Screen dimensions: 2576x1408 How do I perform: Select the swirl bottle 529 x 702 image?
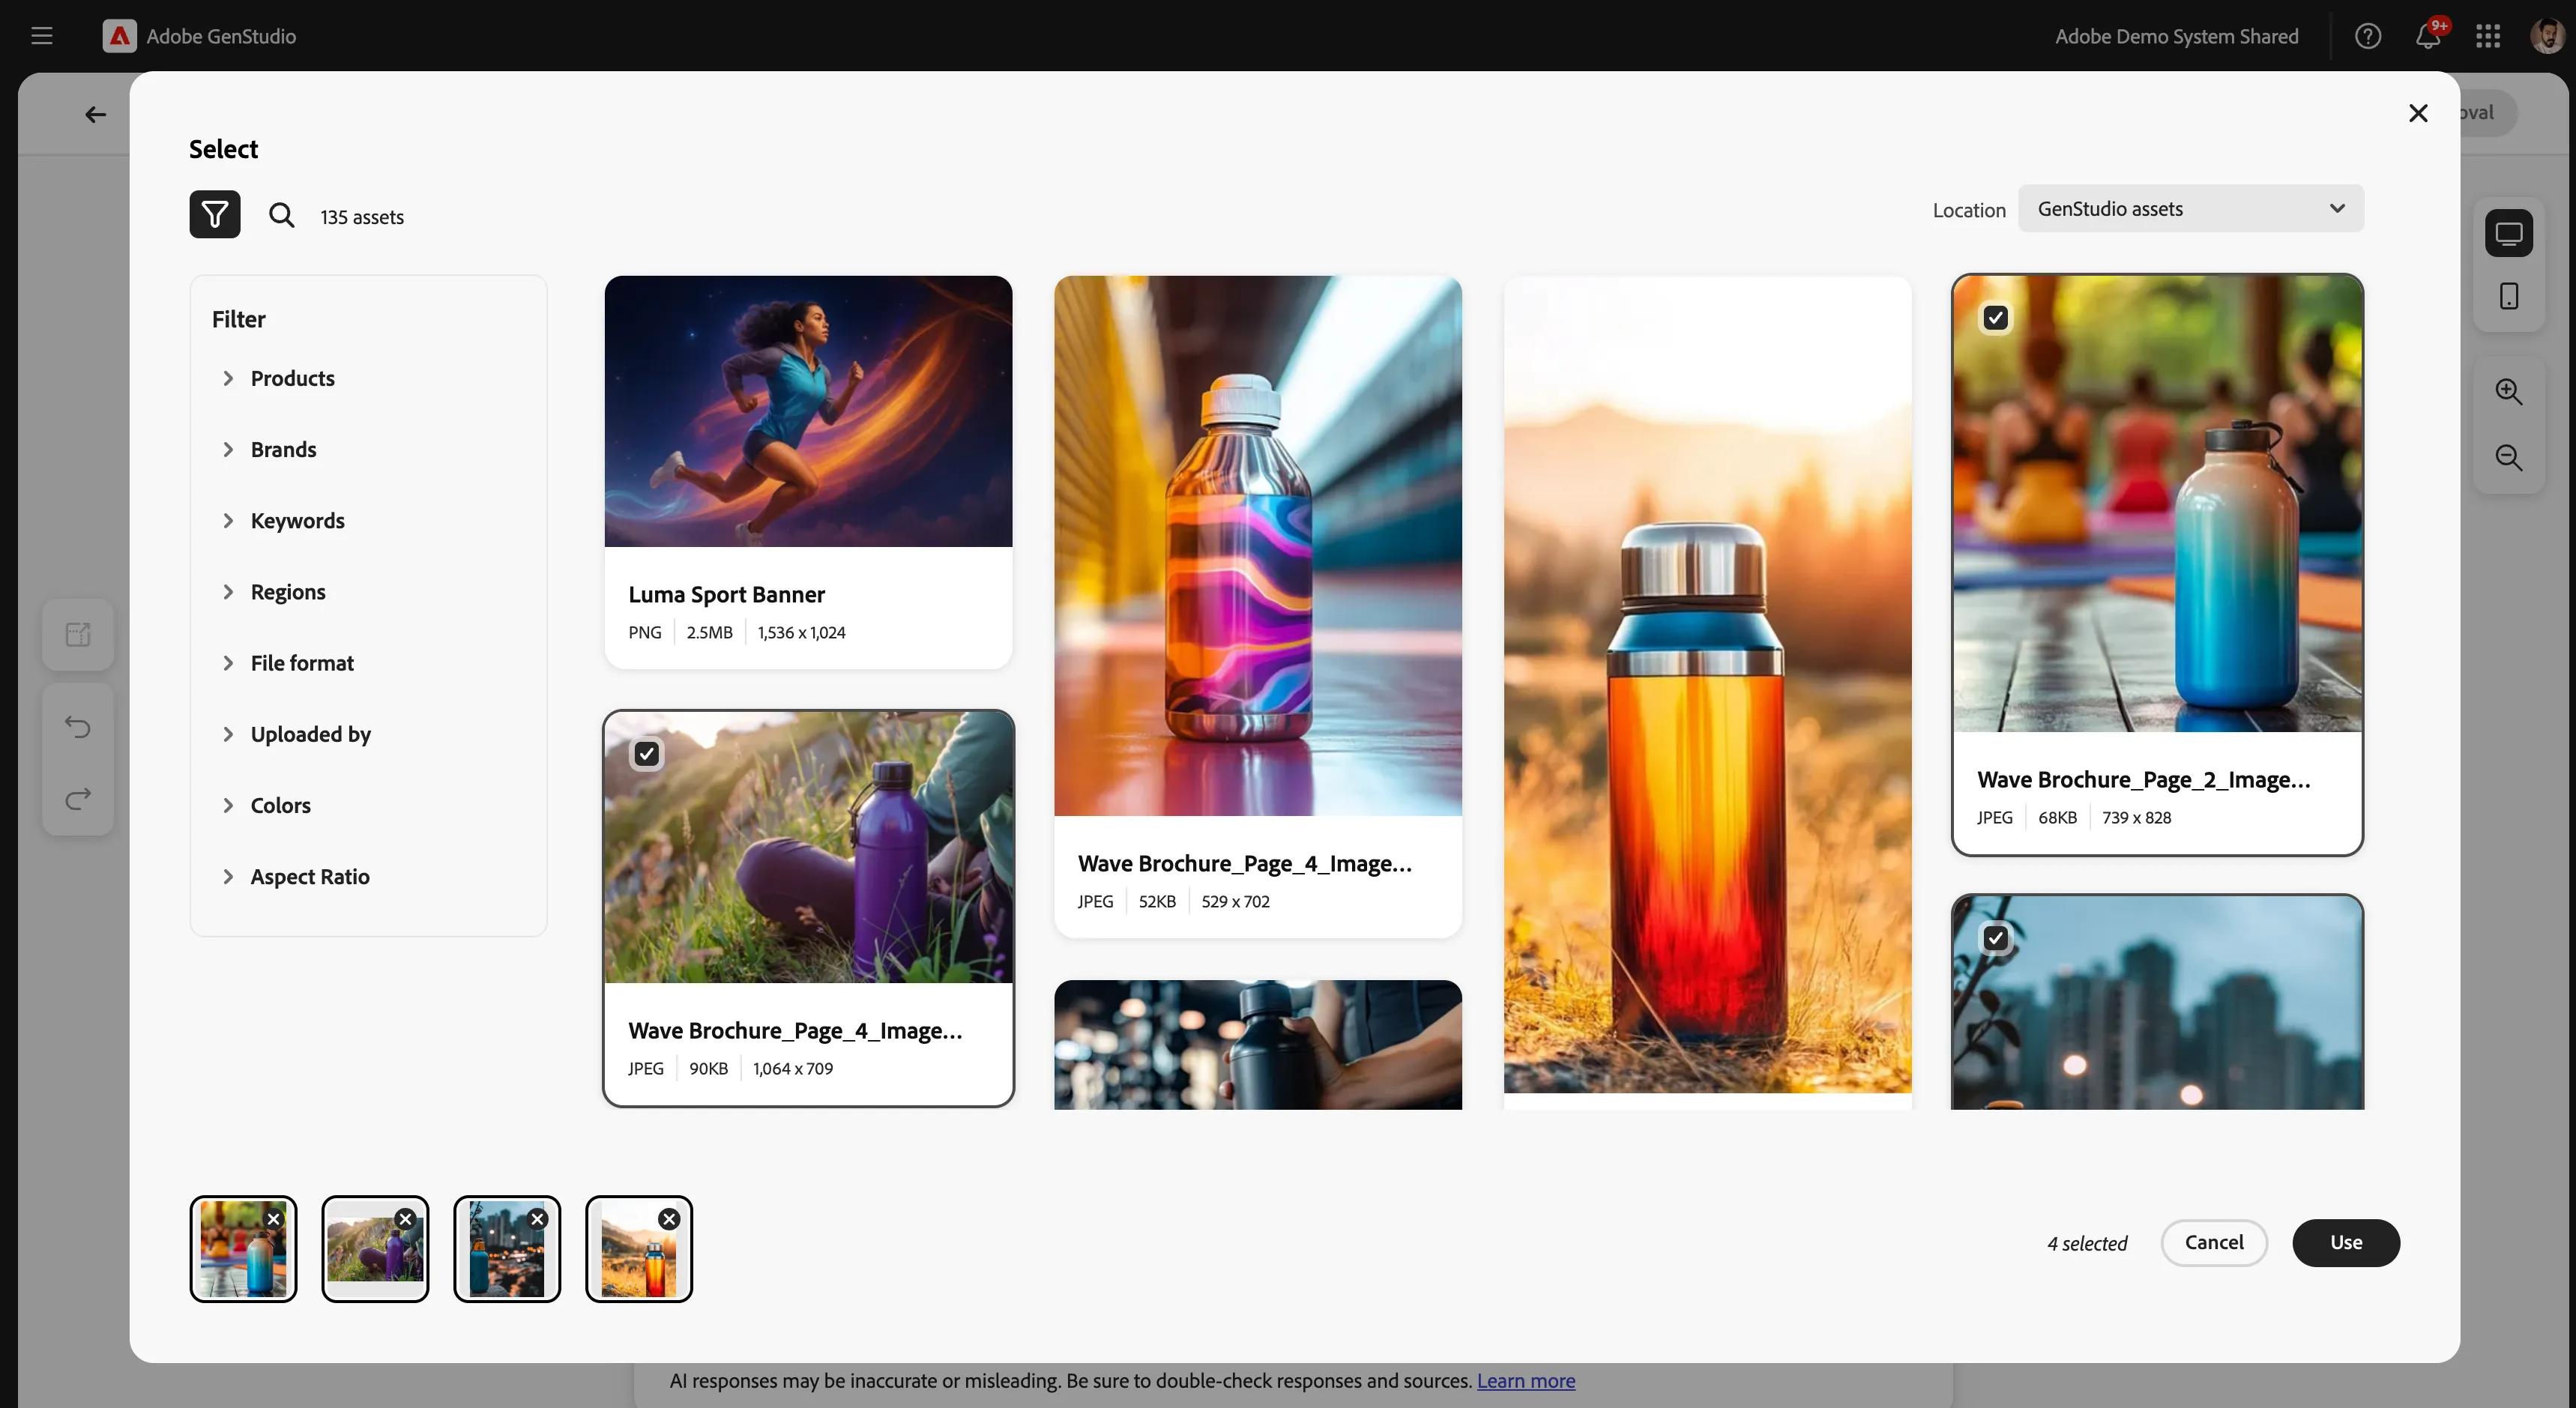point(1258,545)
